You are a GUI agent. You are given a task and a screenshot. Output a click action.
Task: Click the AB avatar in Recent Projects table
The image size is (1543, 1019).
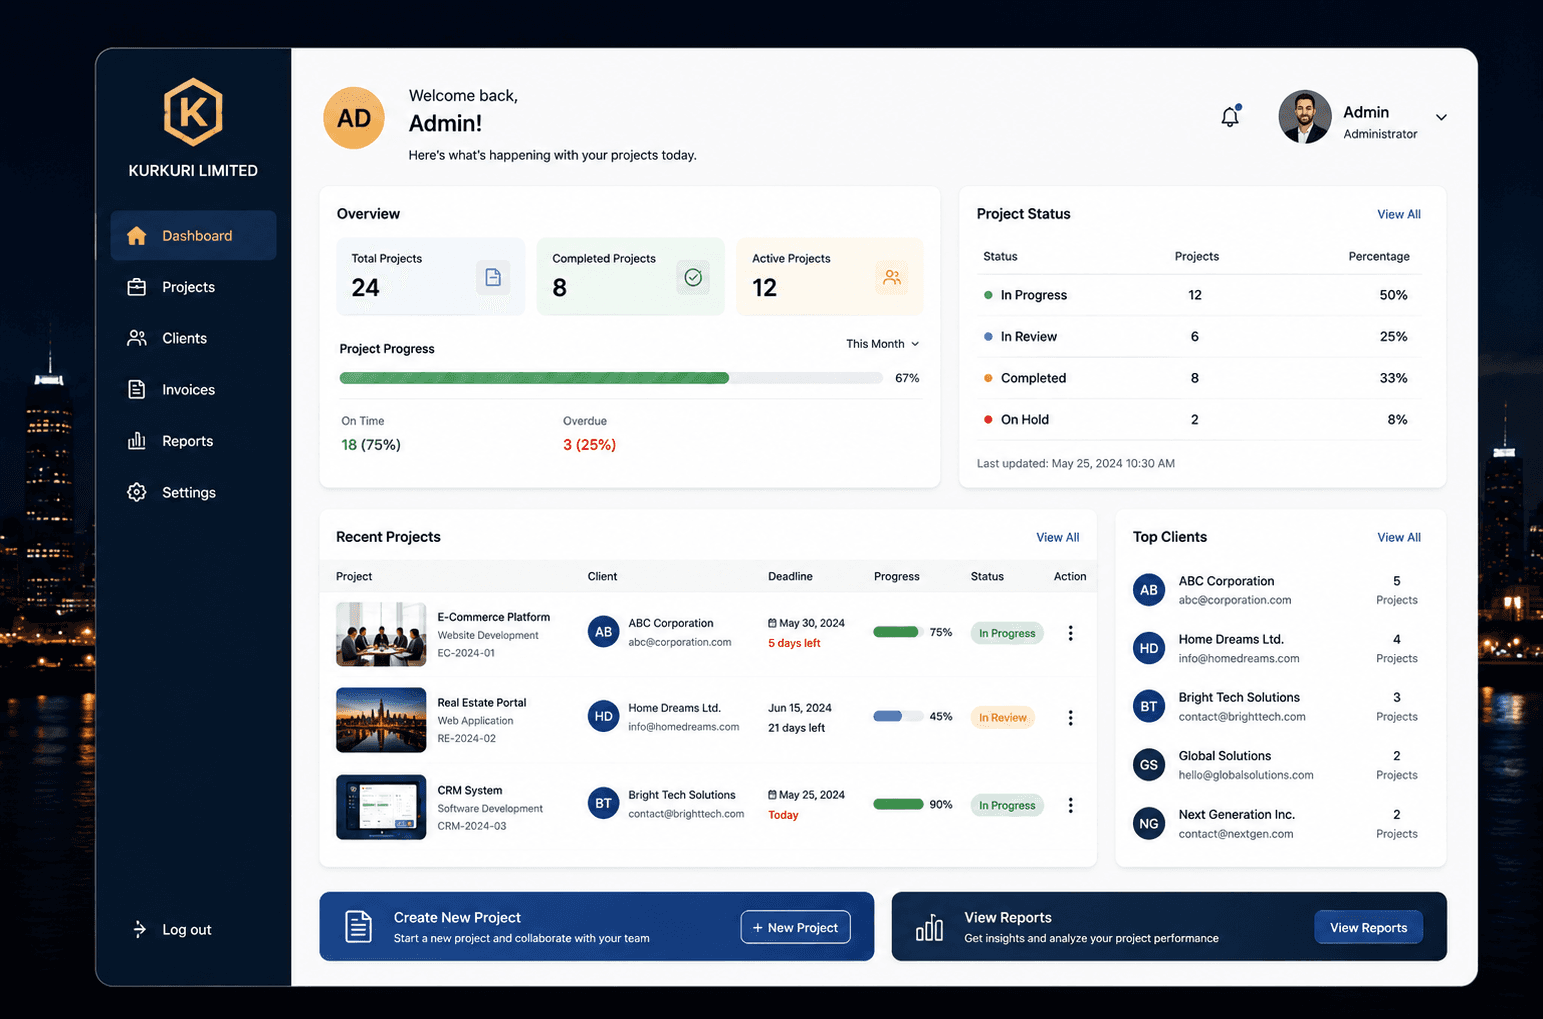tap(603, 632)
